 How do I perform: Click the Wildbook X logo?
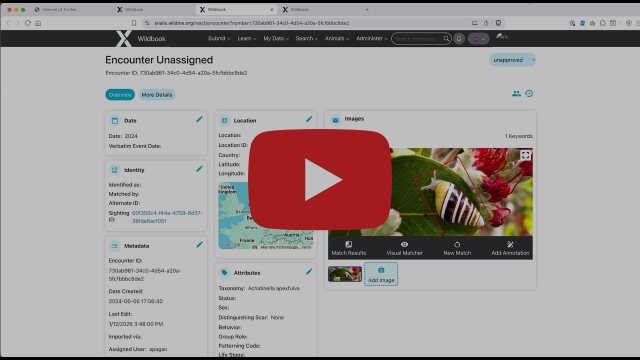coord(123,38)
